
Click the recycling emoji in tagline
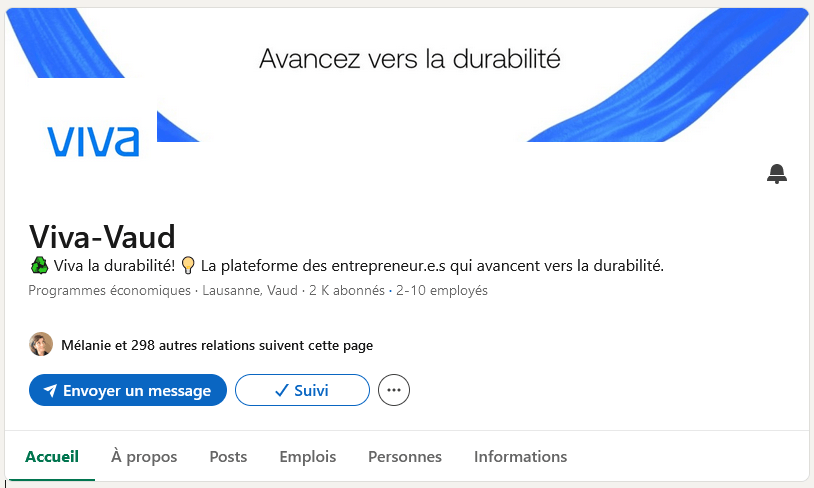[39, 266]
